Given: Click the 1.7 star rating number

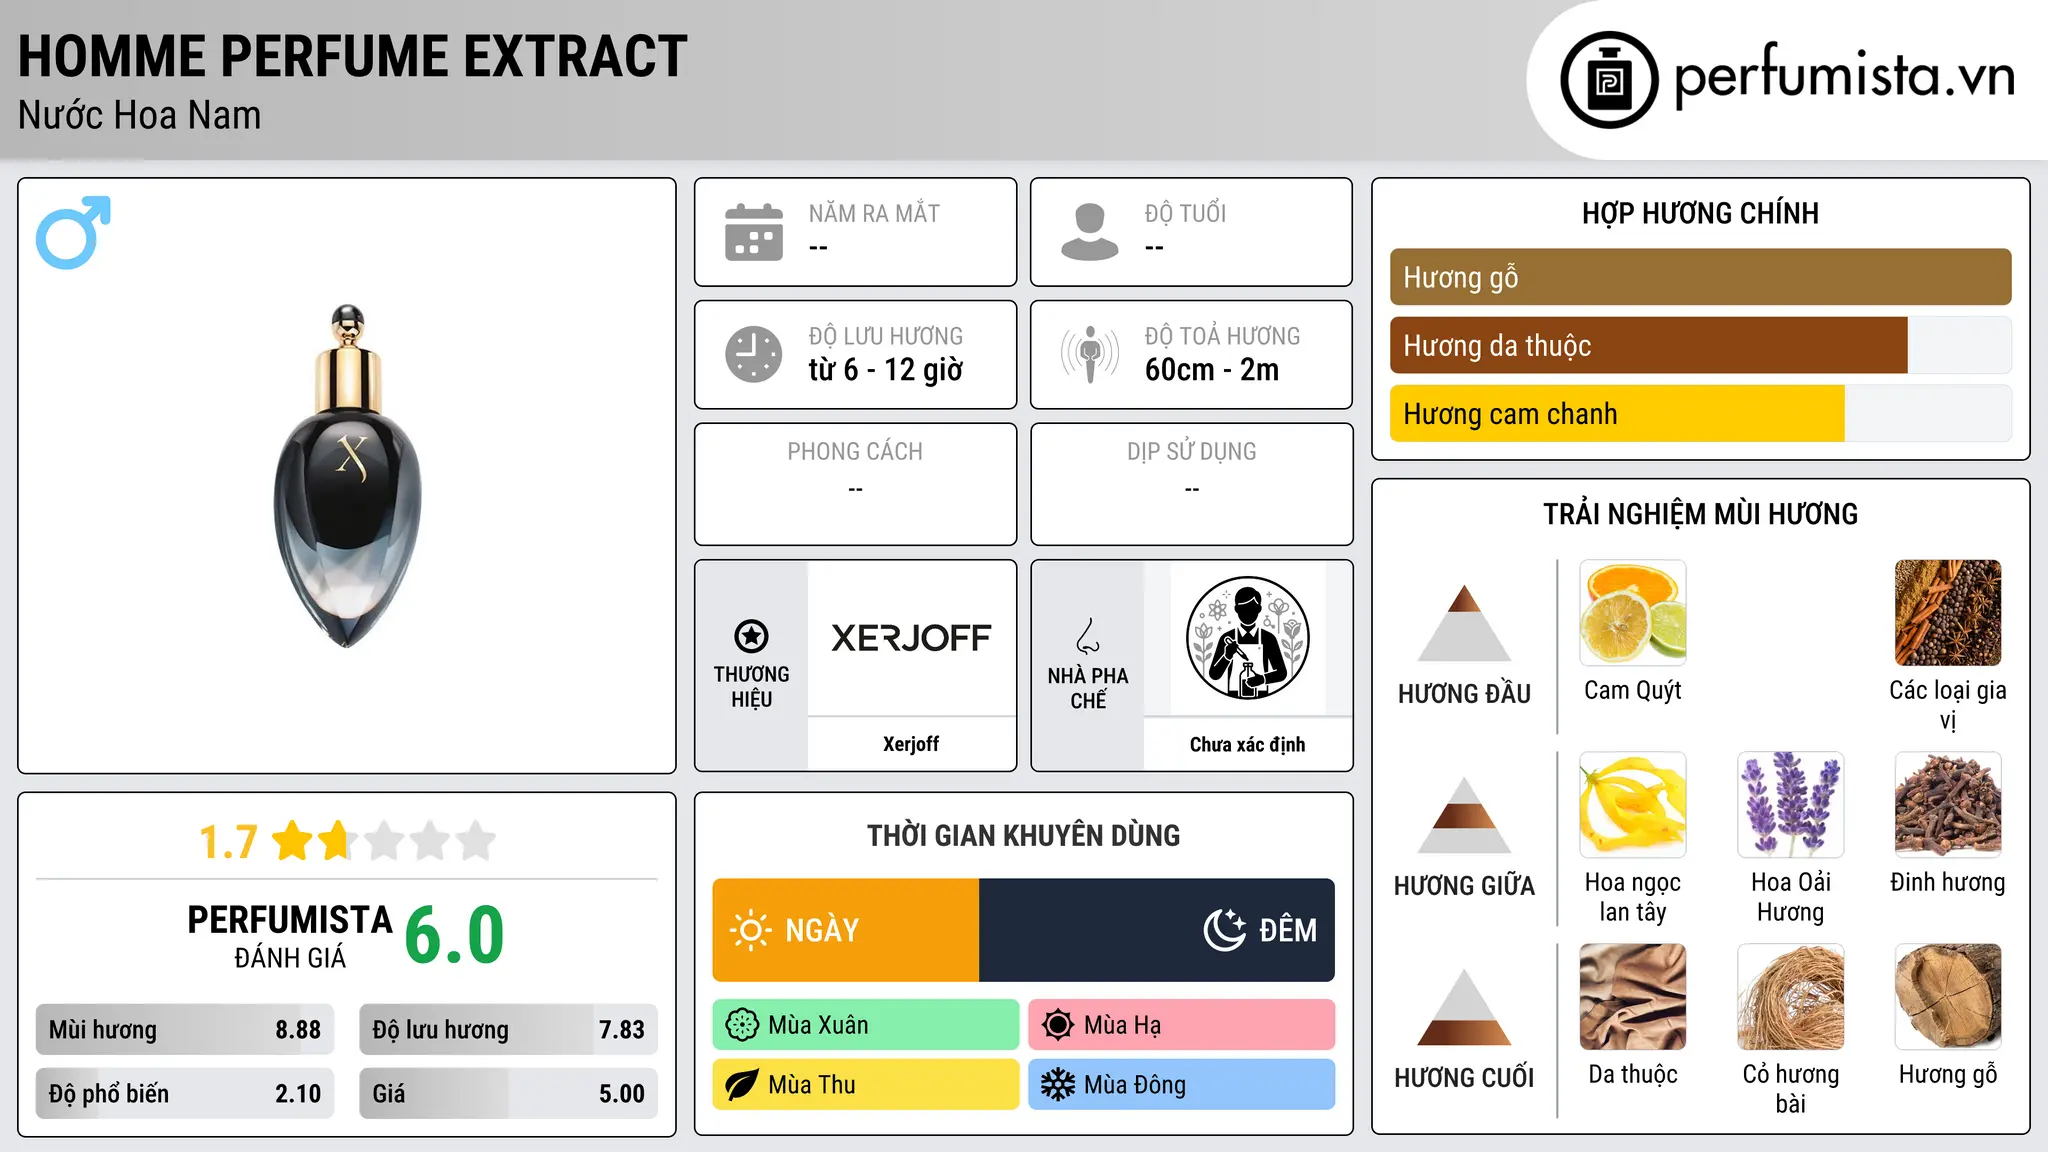Looking at the screenshot, I should (x=228, y=842).
